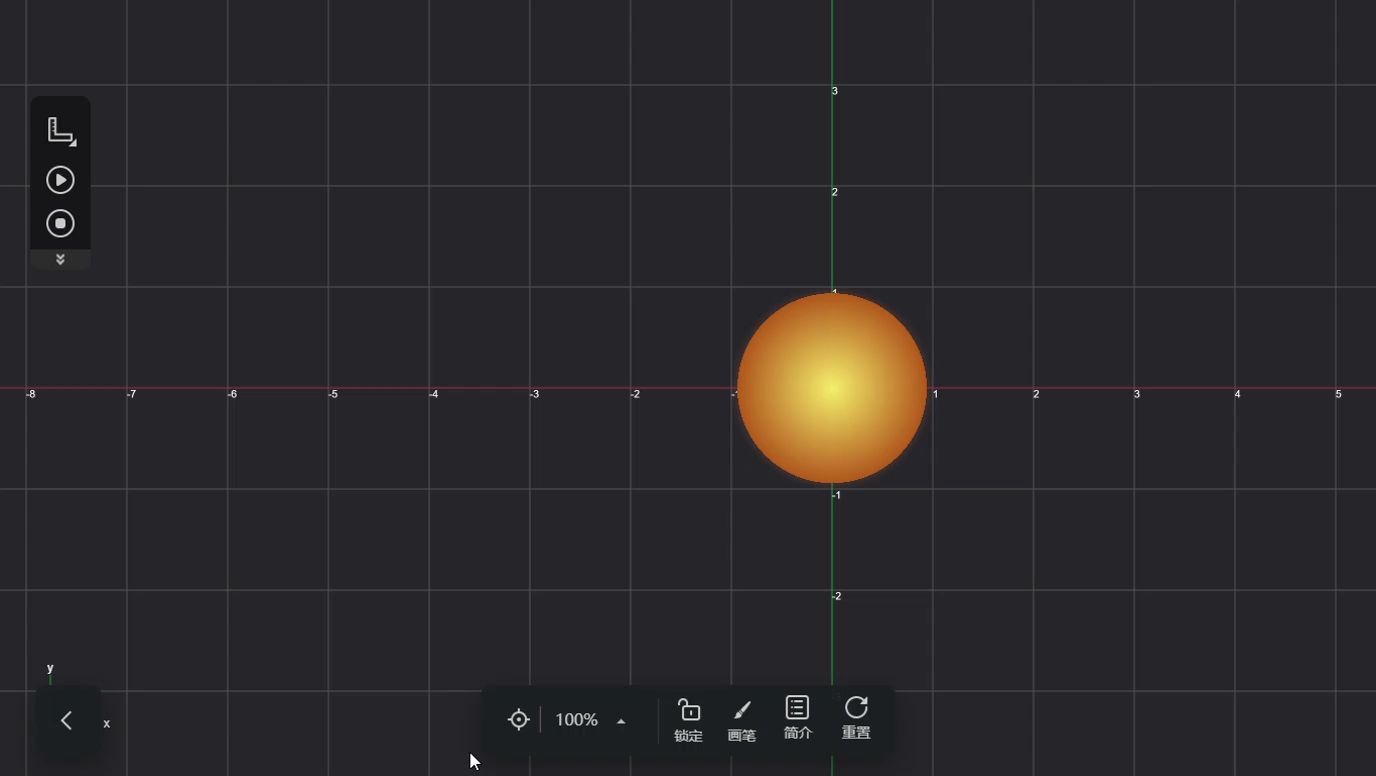This screenshot has width=1376, height=776.
Task: Click the x-axis label 4
Action: tap(1237, 394)
